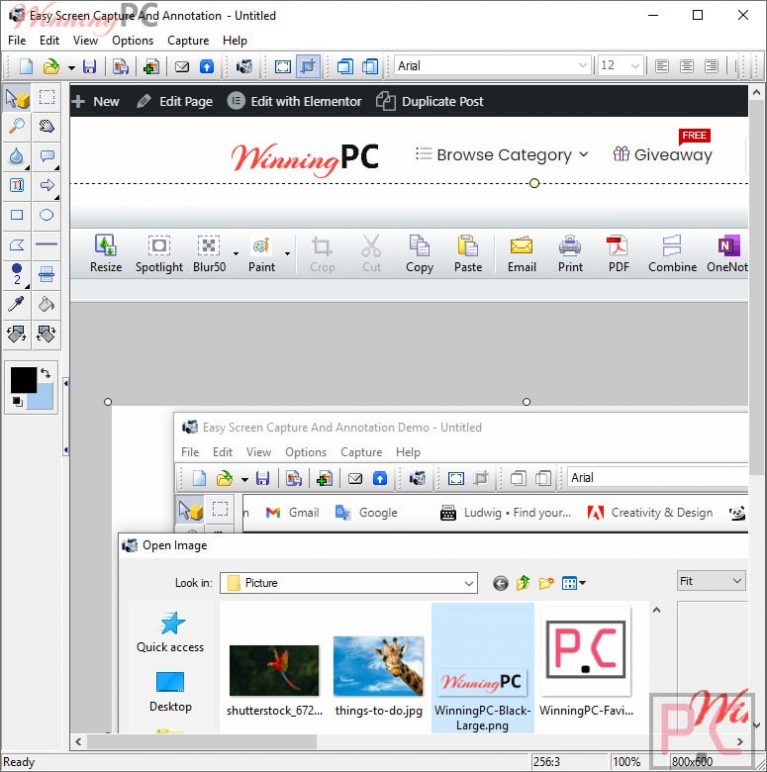Image resolution: width=767 pixels, height=772 pixels.
Task: Click the print tool in left toolbox
Action: pyautogui.click(x=46, y=274)
